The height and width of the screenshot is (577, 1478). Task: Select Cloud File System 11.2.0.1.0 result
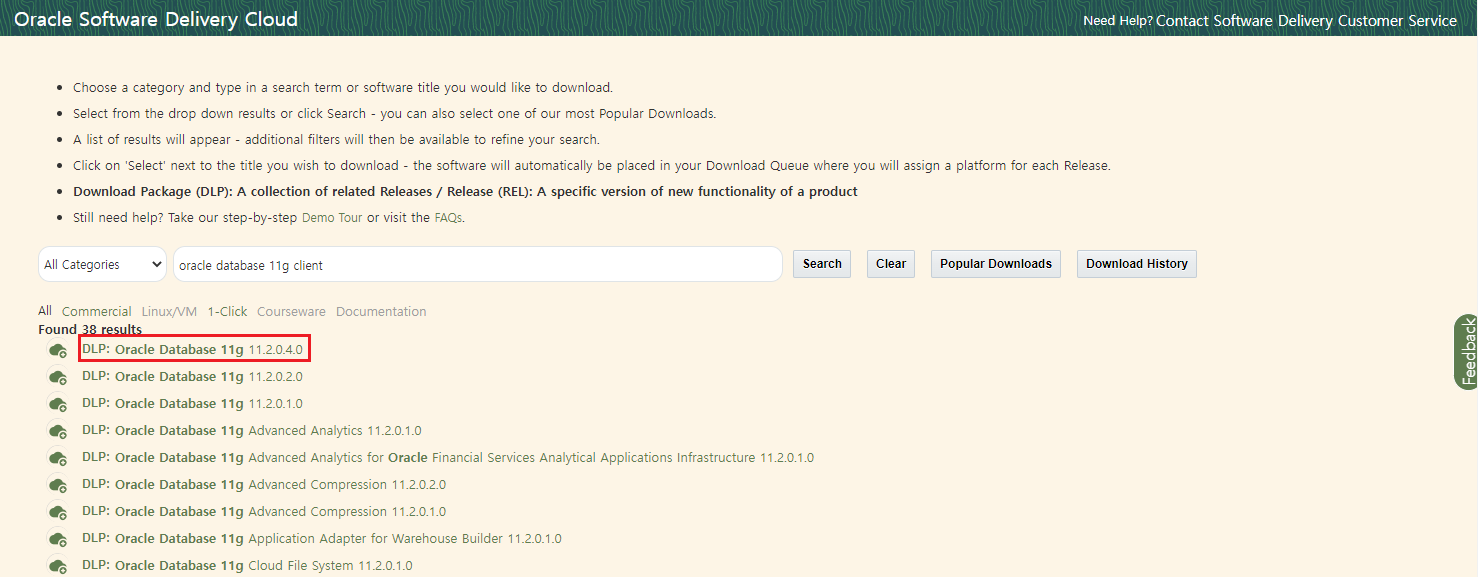click(247, 566)
